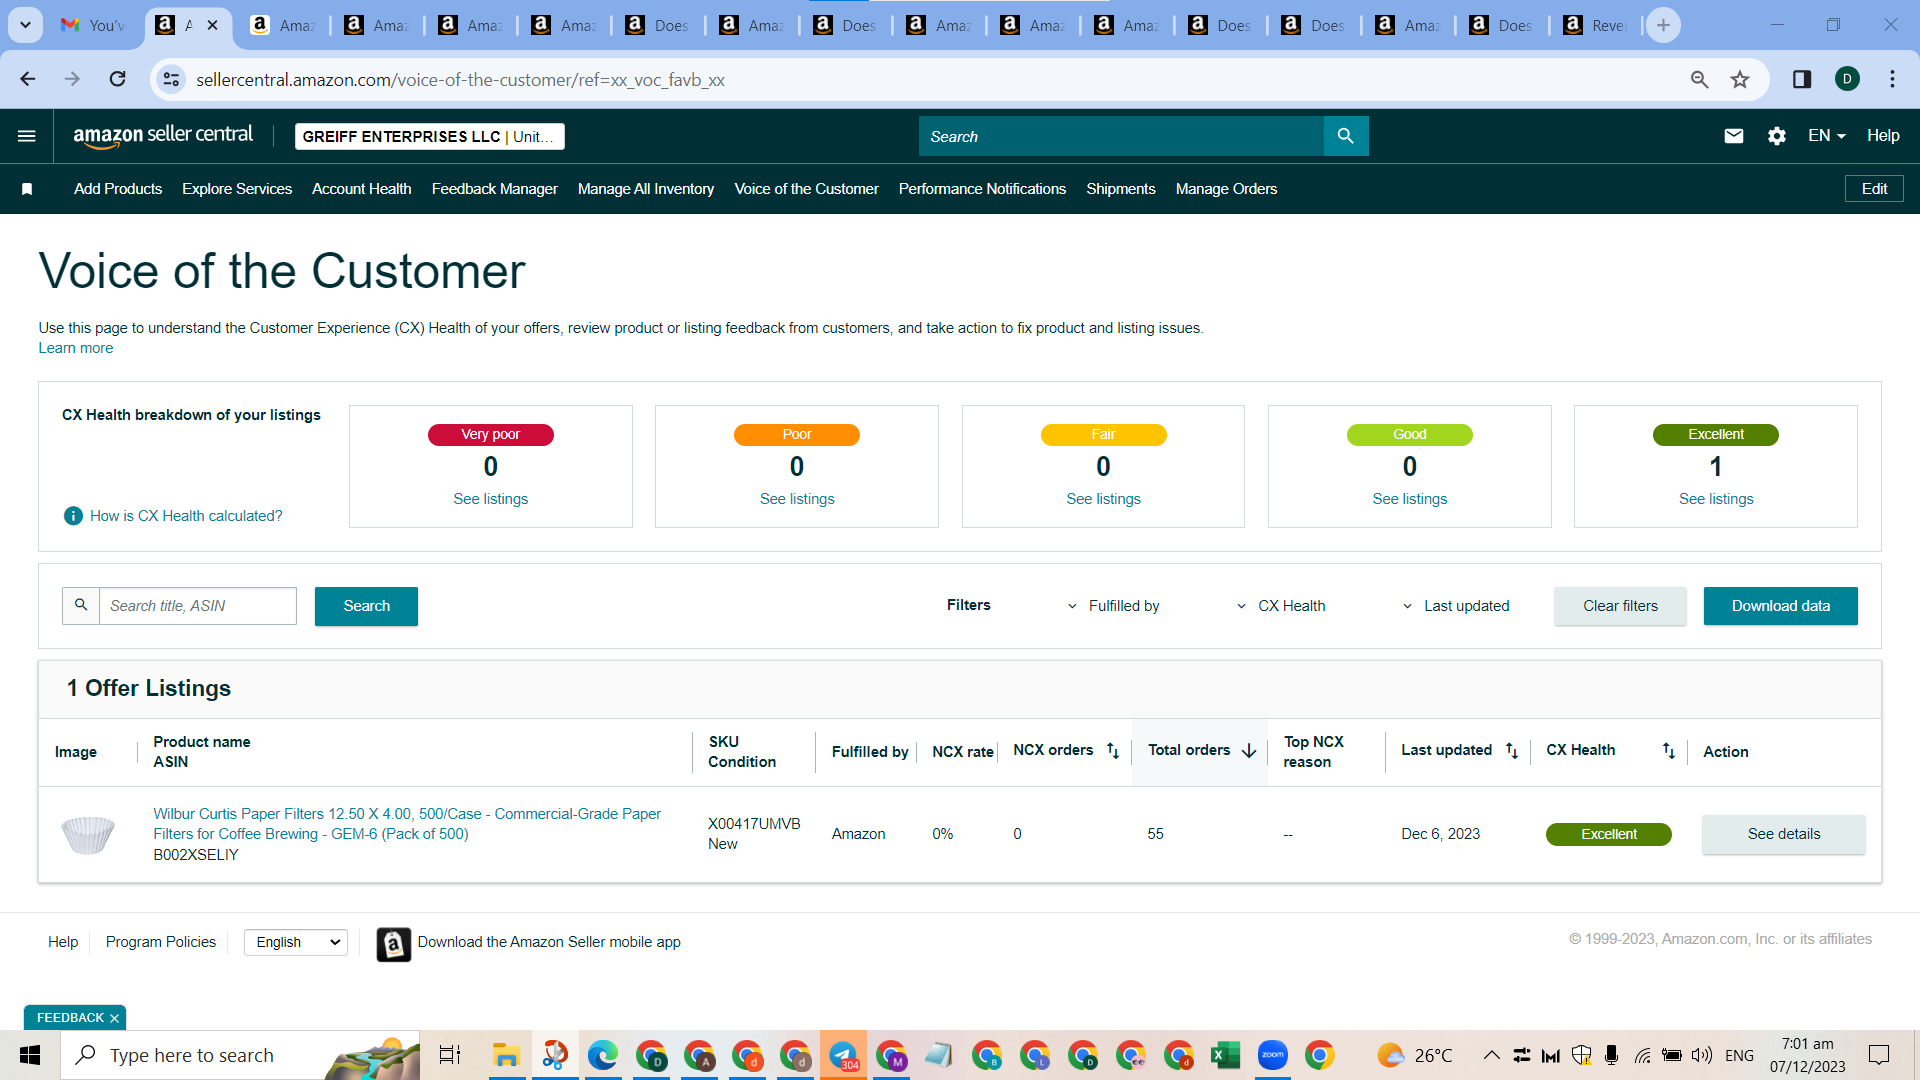
Task: Open the hamburger navigation menu
Action: [27, 136]
